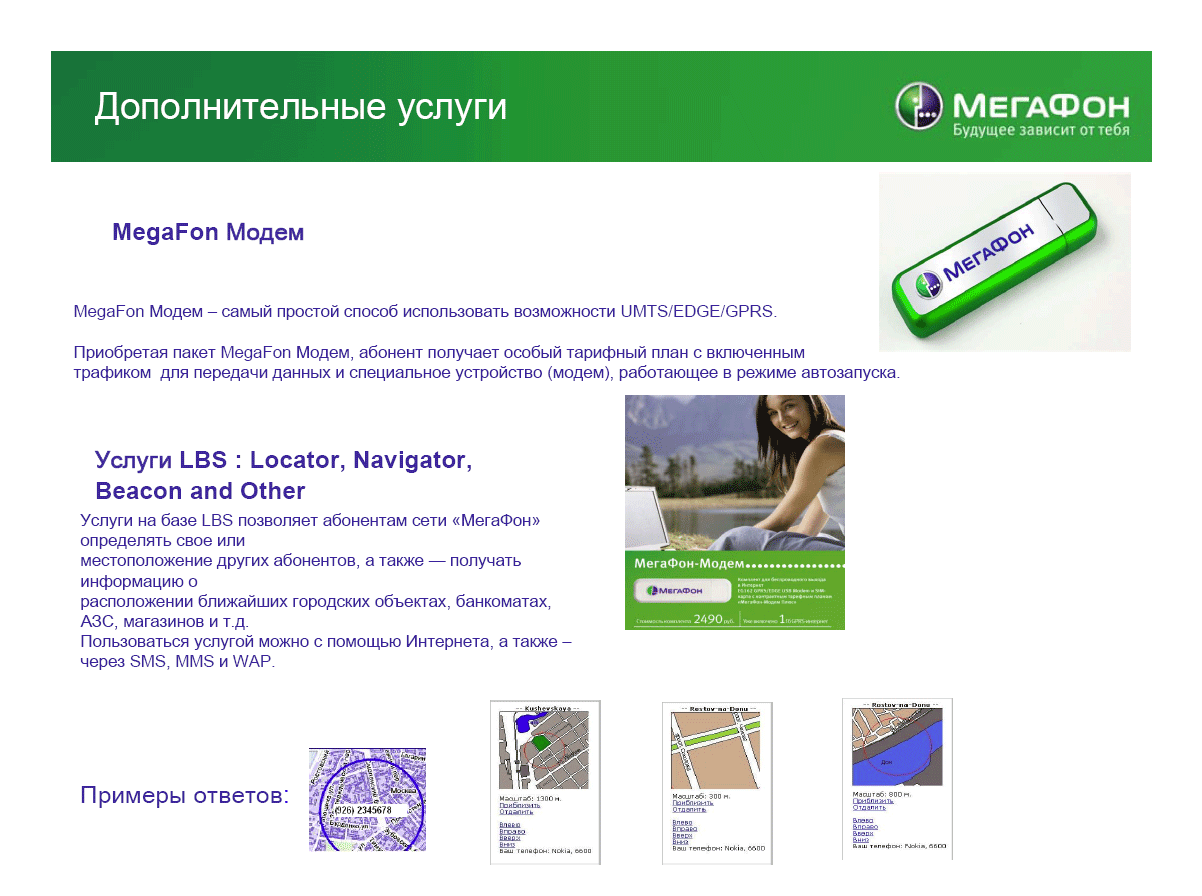1202x896 pixels.
Task: Click Вправо in the 800 м scale card
Action: tap(865, 827)
